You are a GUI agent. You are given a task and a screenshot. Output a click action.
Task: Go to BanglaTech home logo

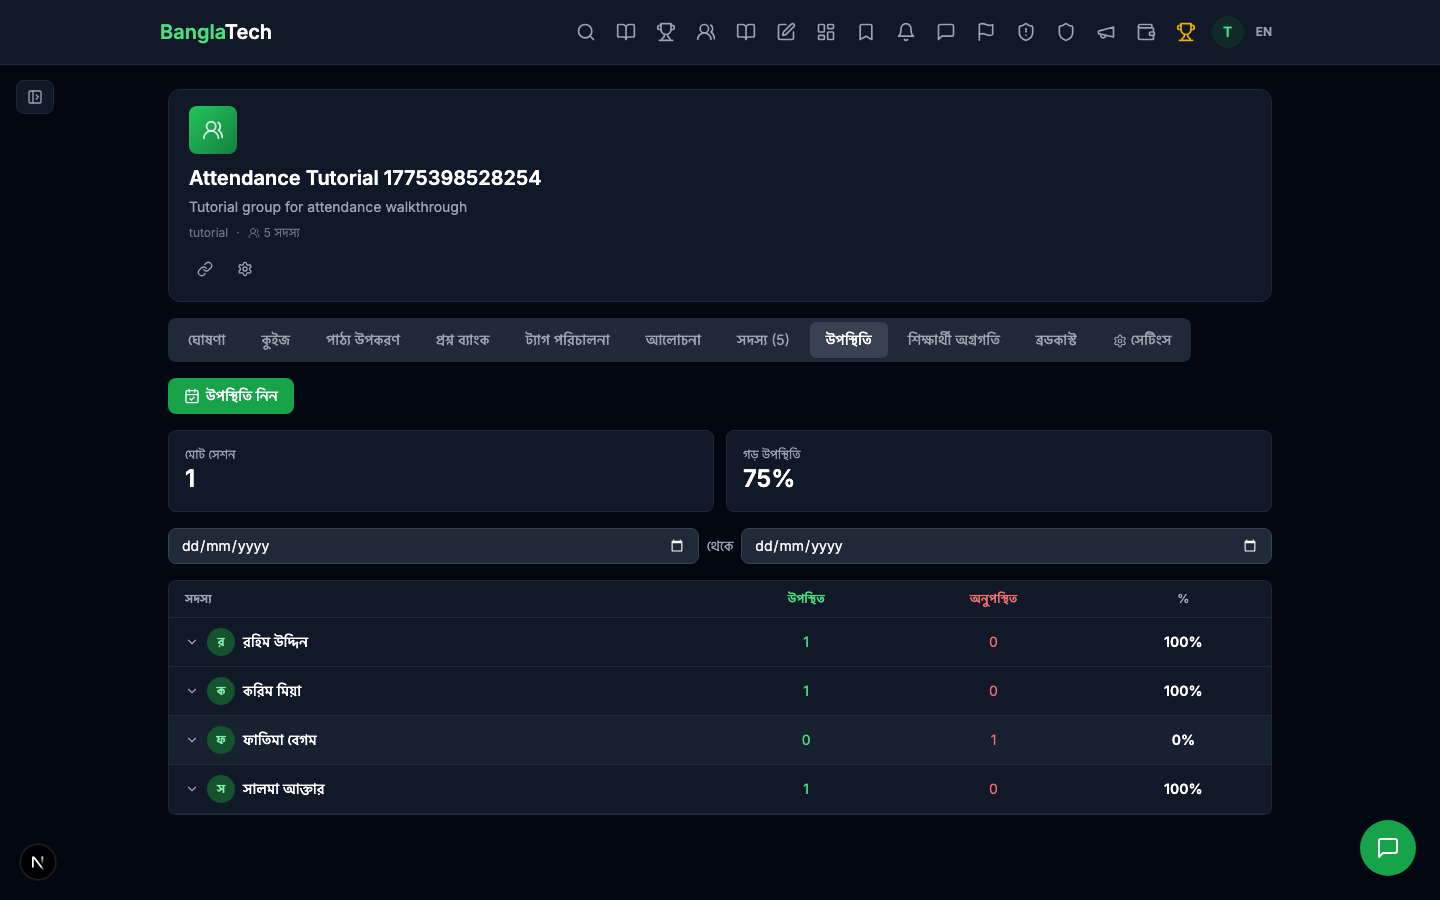pyautogui.click(x=216, y=32)
